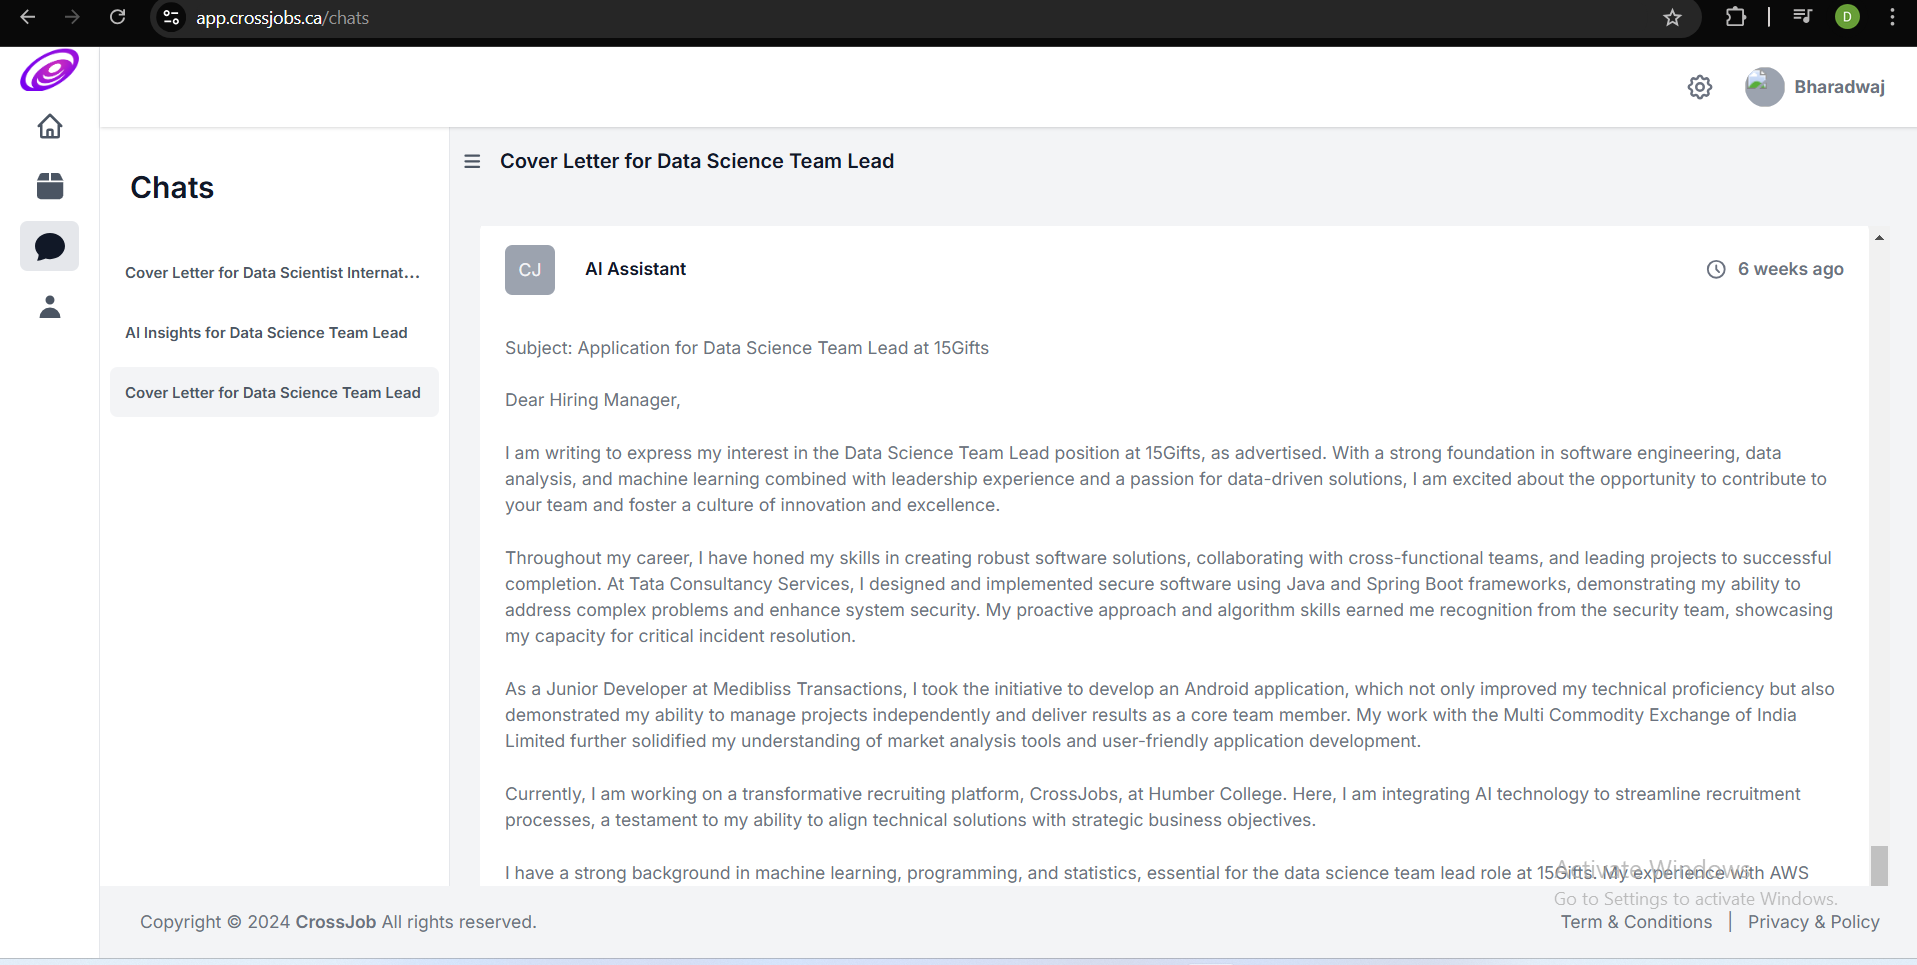
Task: Open the Privacy & Policy link
Action: click(x=1813, y=922)
